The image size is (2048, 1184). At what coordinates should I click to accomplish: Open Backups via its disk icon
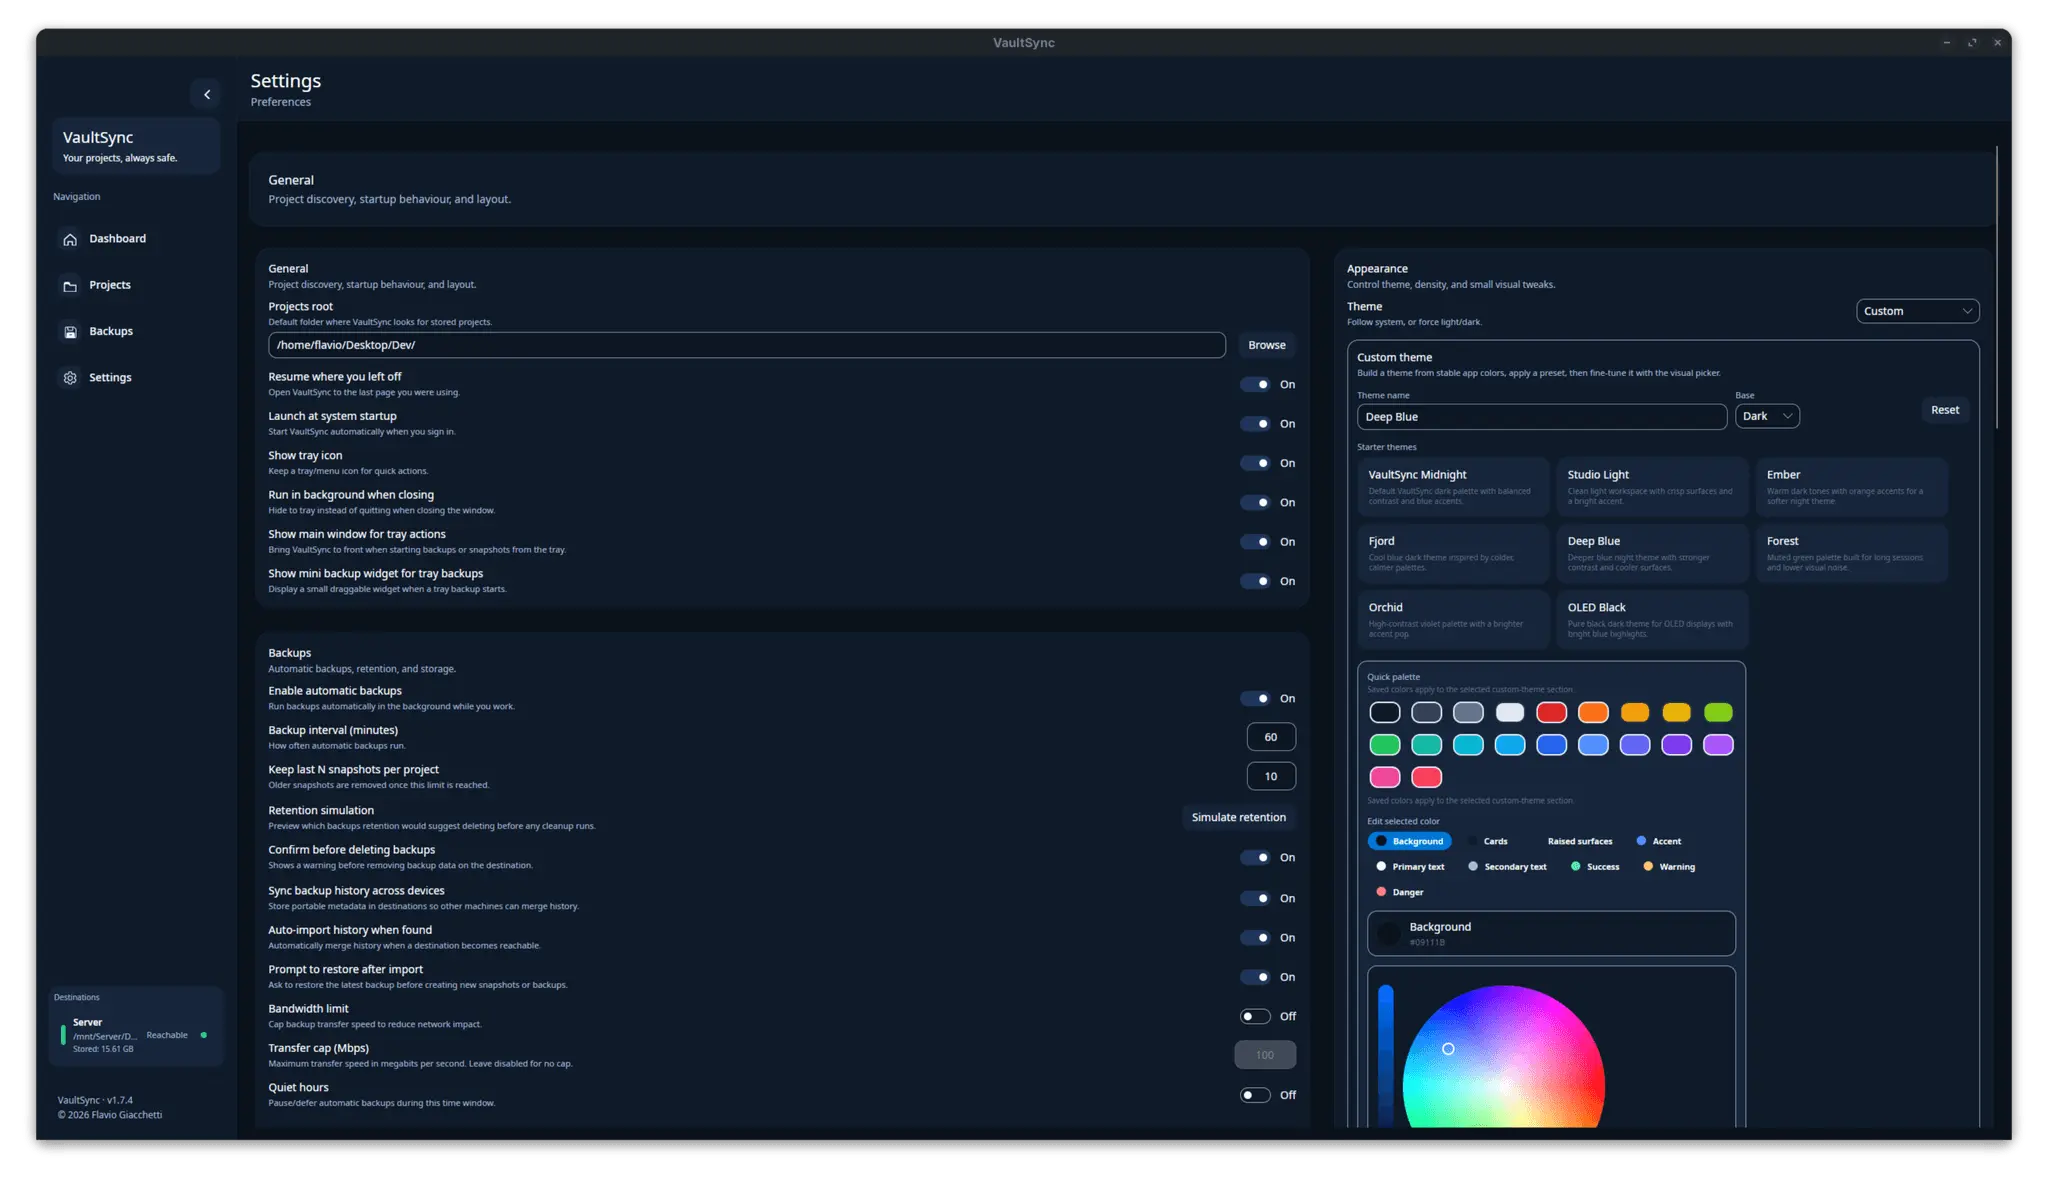pos(70,332)
